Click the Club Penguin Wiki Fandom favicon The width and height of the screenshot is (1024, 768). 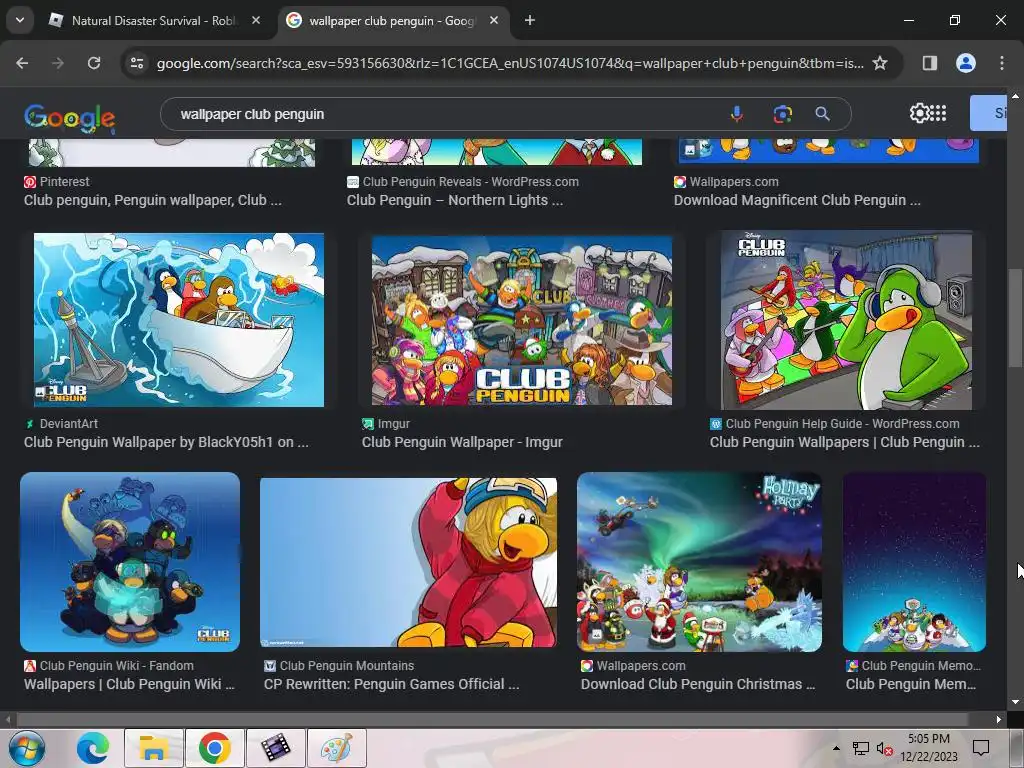[29, 665]
